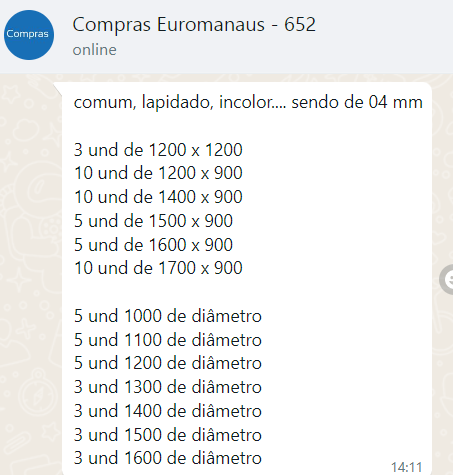
Task: Click the emoji reaction icon beside message
Action: (447, 279)
